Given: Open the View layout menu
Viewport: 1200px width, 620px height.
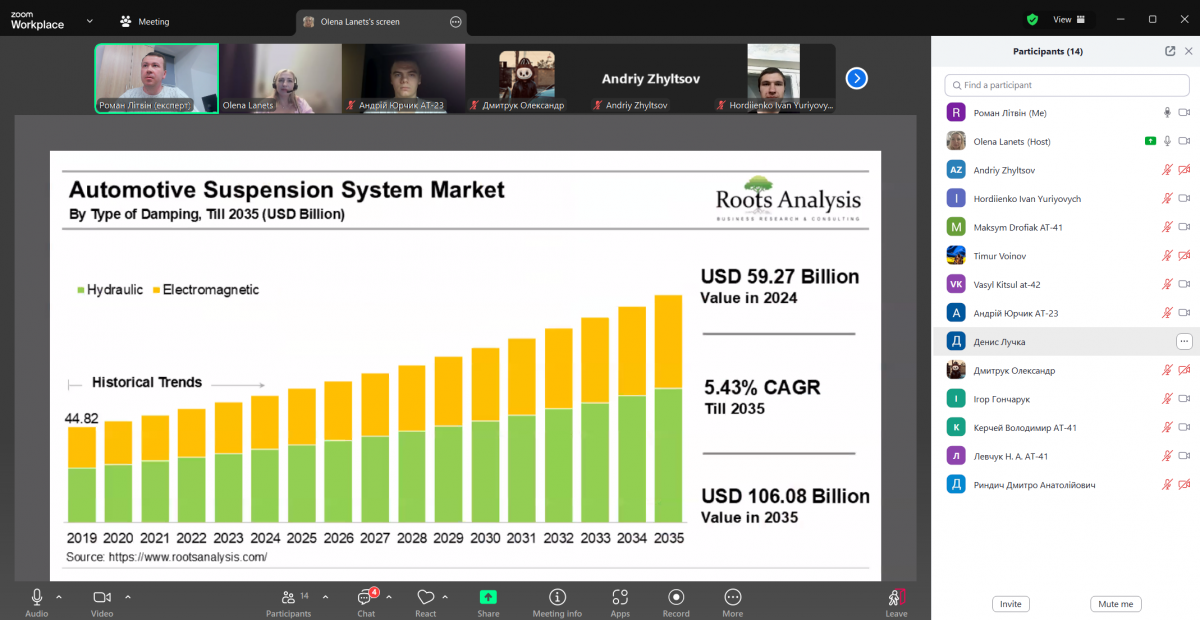Looking at the screenshot, I should pos(1068,19).
